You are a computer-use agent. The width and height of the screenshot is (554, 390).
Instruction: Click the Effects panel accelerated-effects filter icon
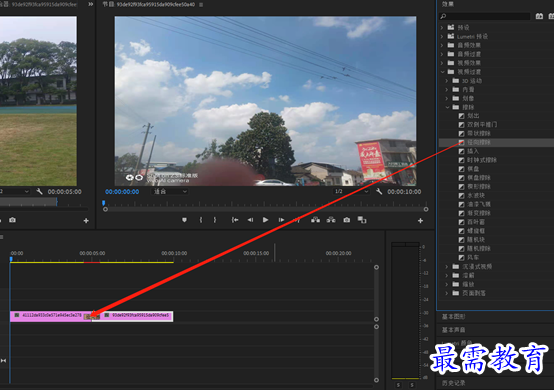click(x=539, y=16)
